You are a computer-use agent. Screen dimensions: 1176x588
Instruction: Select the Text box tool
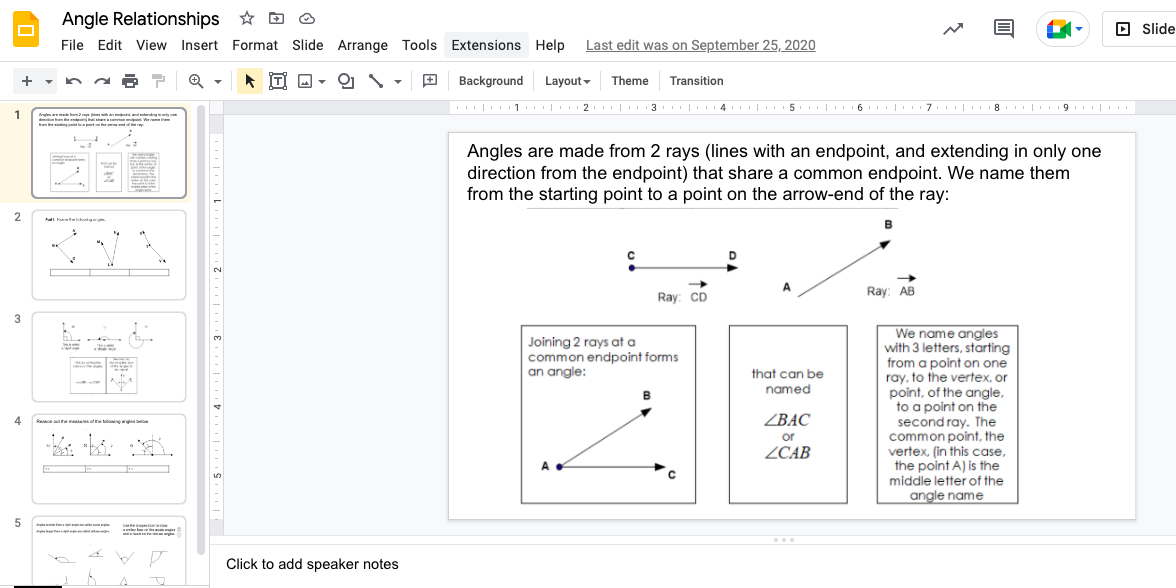278,80
